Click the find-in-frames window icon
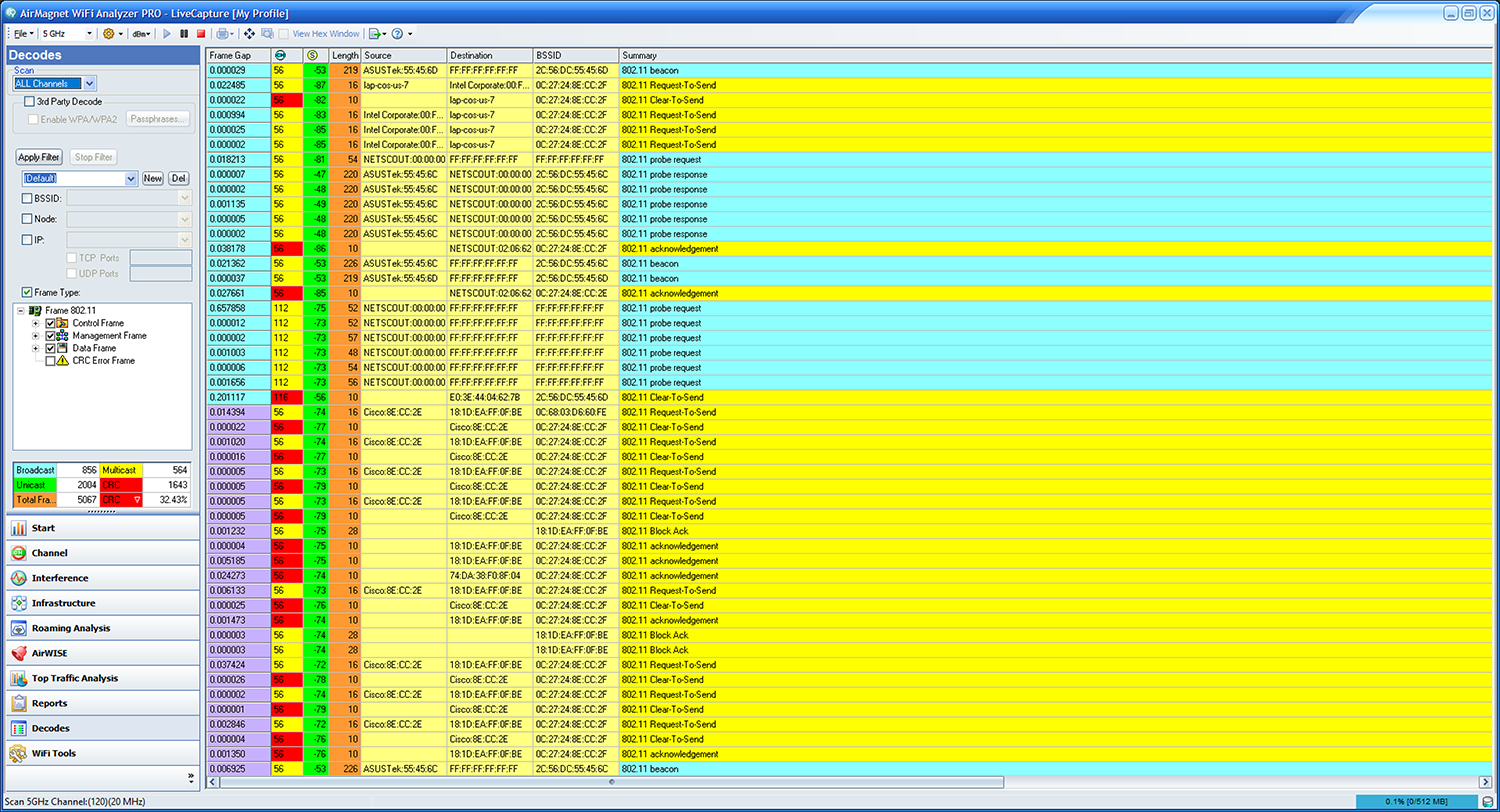Image resolution: width=1500 pixels, height=812 pixels. point(267,34)
